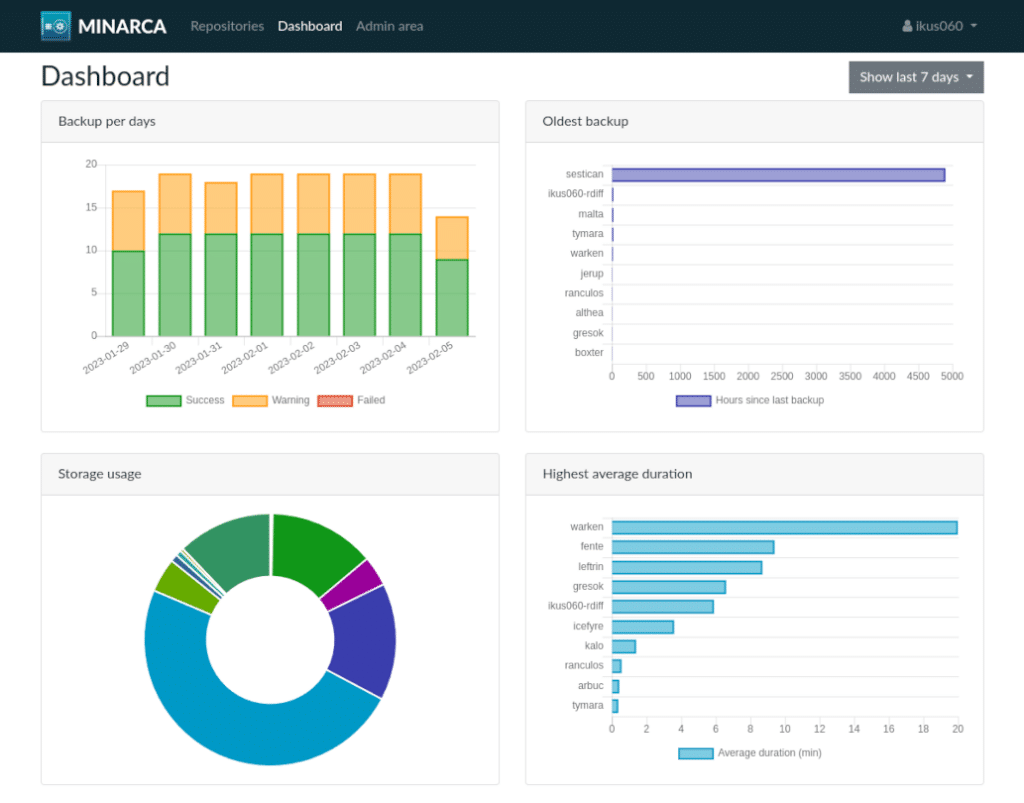Expand the date range selector menu

915,77
